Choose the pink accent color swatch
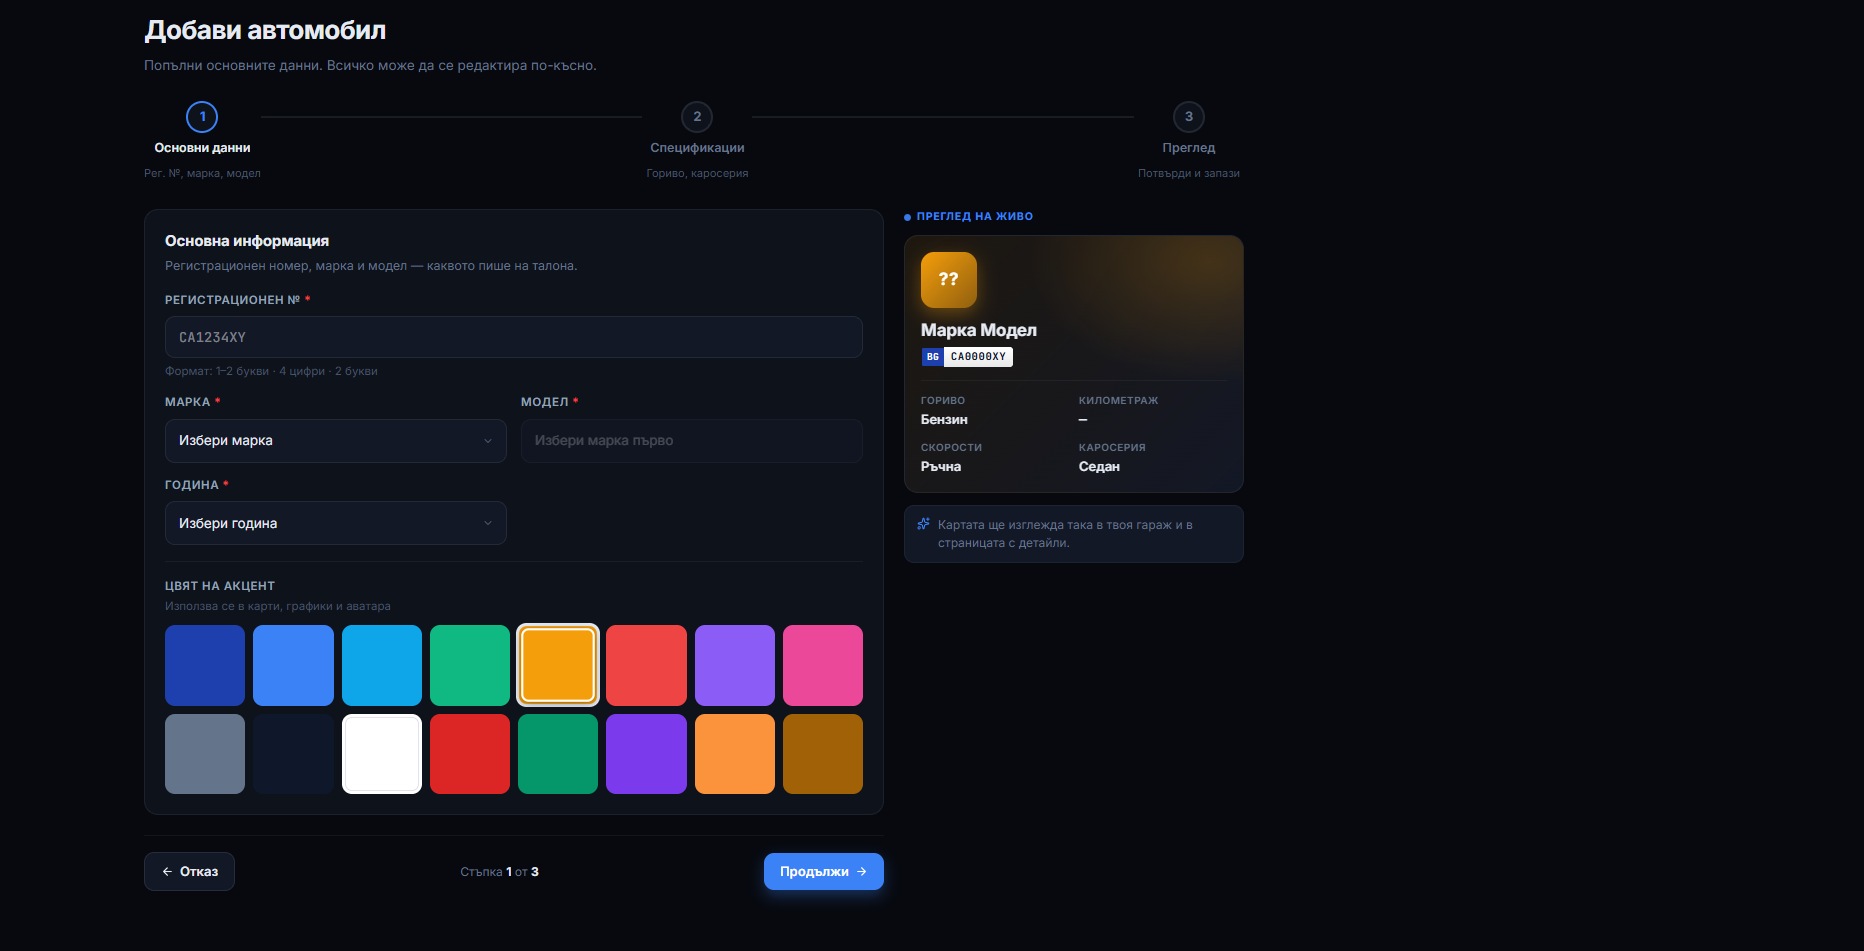Screen dimensions: 1864x951 point(823,665)
